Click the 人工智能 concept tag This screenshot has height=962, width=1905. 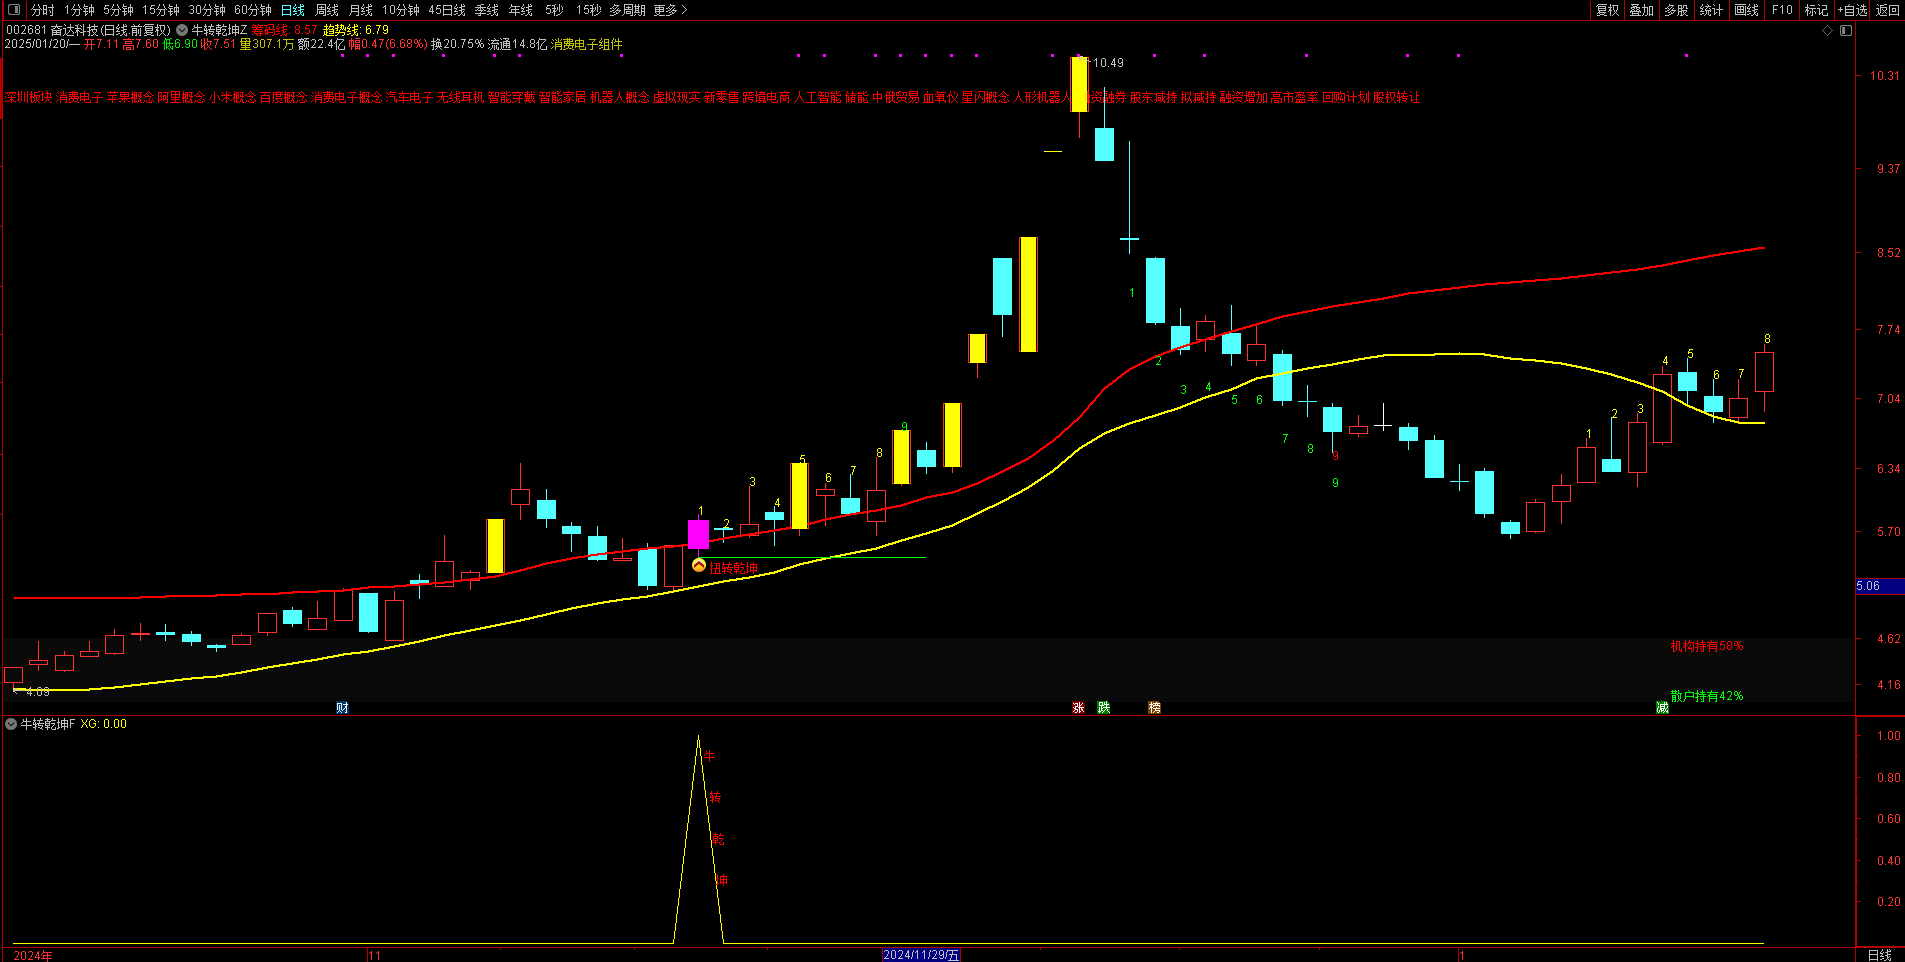817,98
